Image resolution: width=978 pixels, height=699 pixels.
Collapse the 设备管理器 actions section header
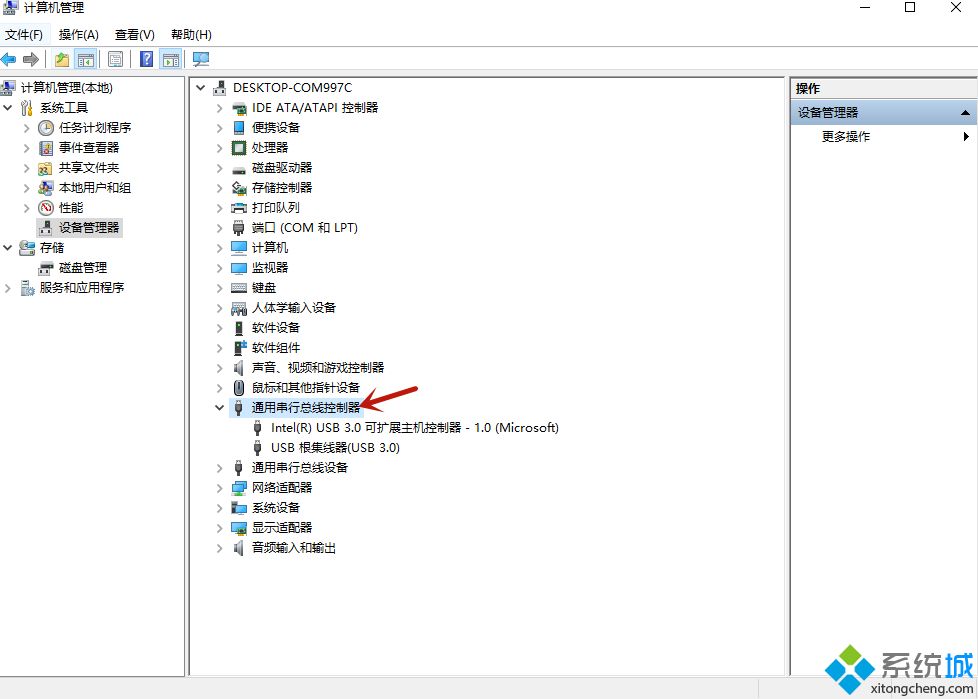pos(965,113)
